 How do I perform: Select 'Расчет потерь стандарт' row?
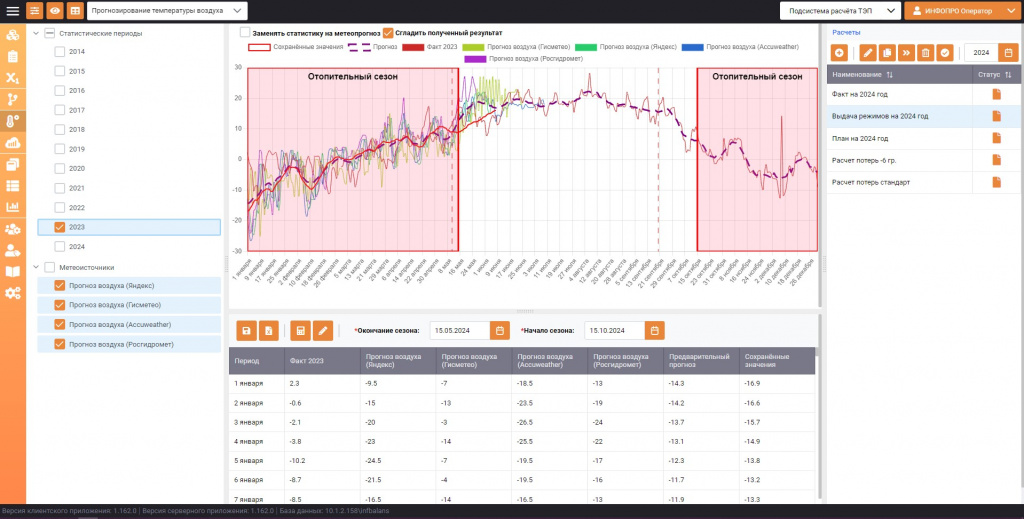tap(923, 183)
